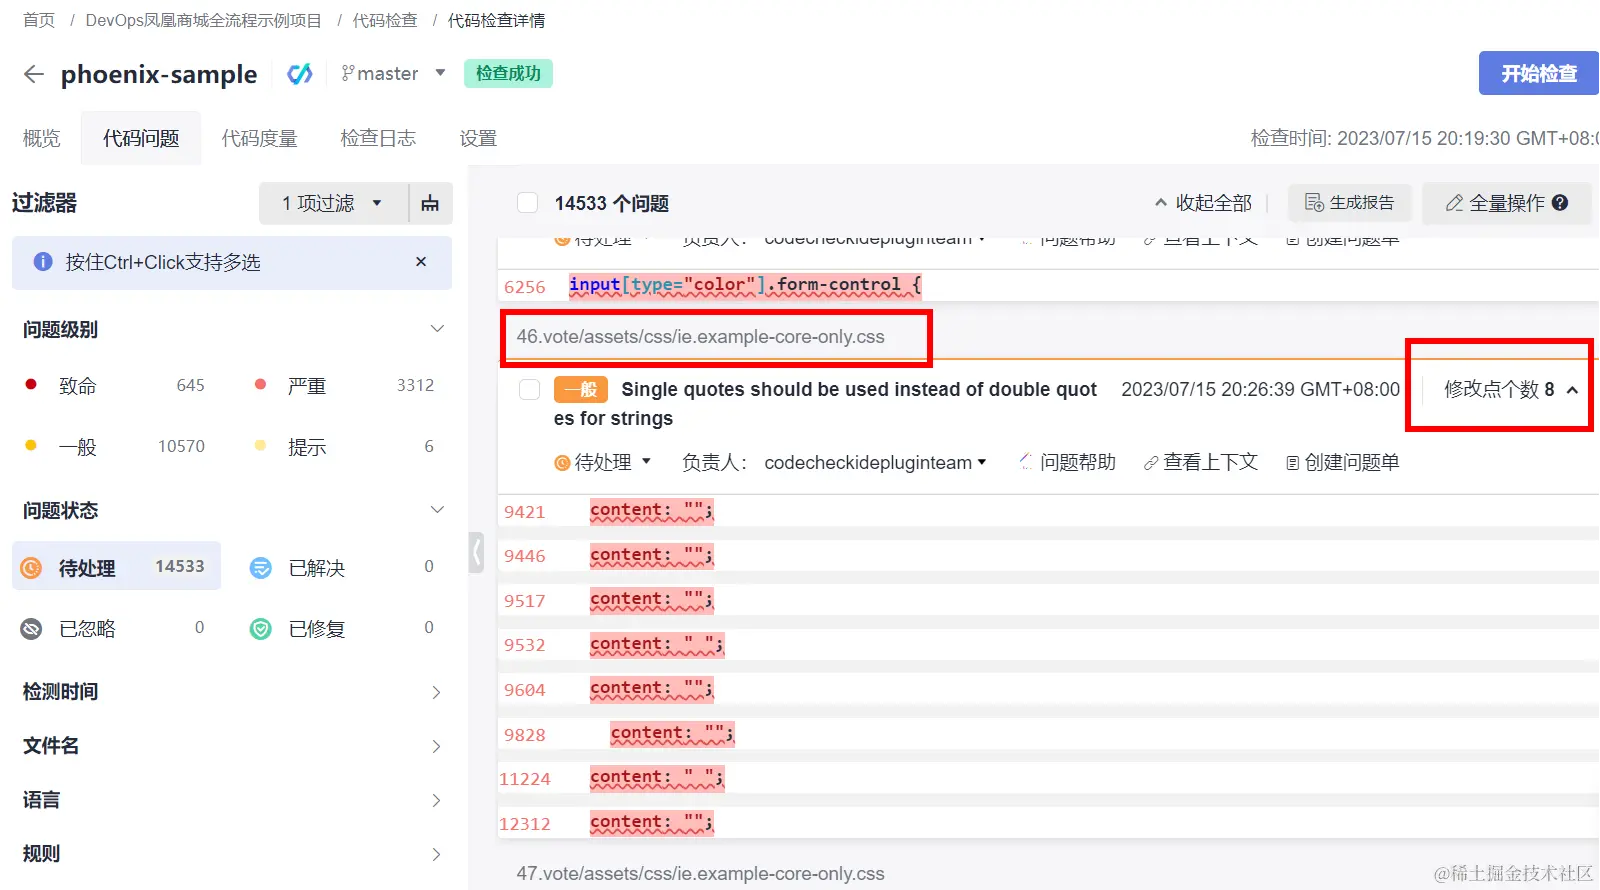The image size is (1600, 890).
Task: Click the 已忽略 crossed-eye icon
Action: pos(31,629)
